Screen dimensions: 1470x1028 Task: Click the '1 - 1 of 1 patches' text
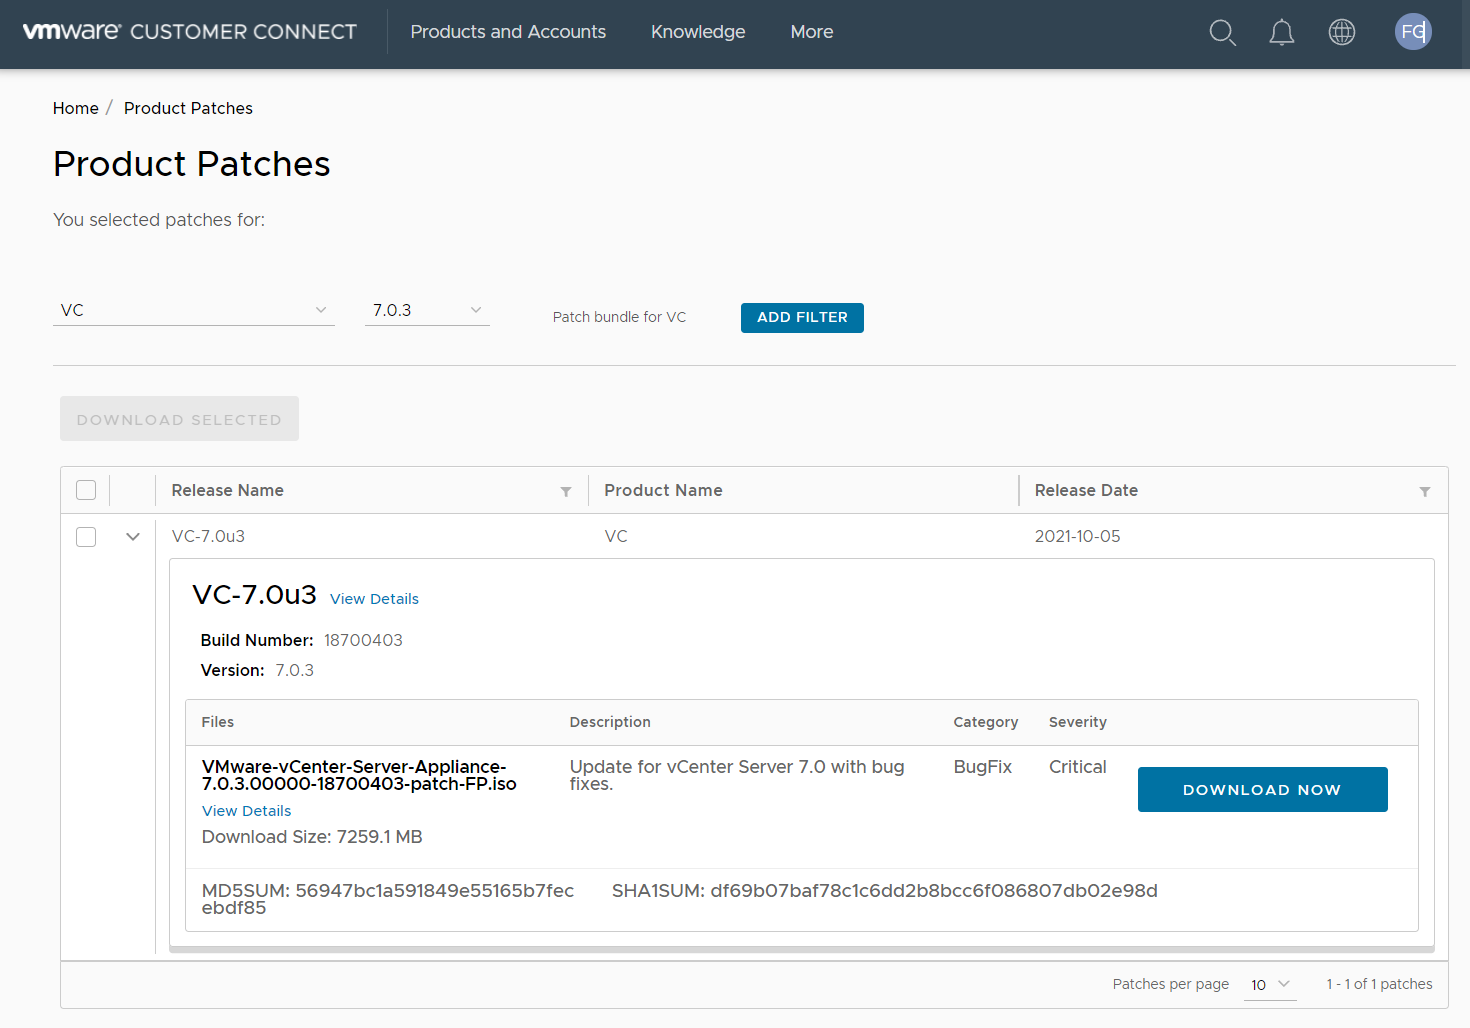coord(1379,984)
